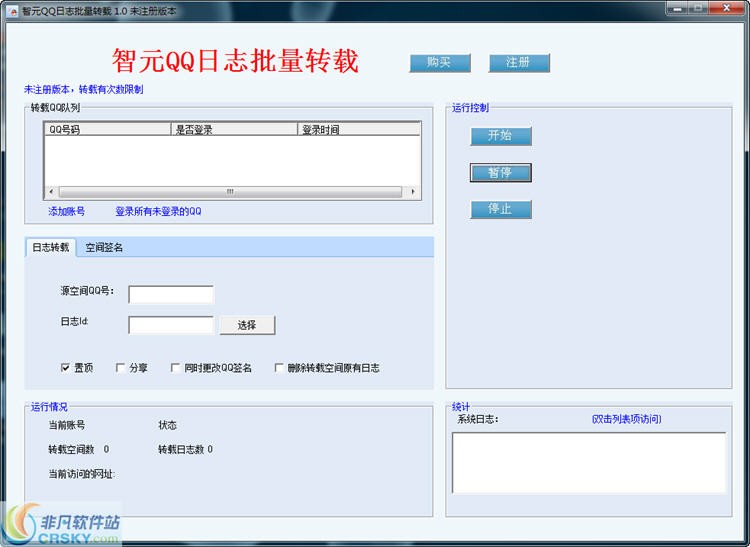Focus the 源空间QQ号 input field

pyautogui.click(x=171, y=295)
